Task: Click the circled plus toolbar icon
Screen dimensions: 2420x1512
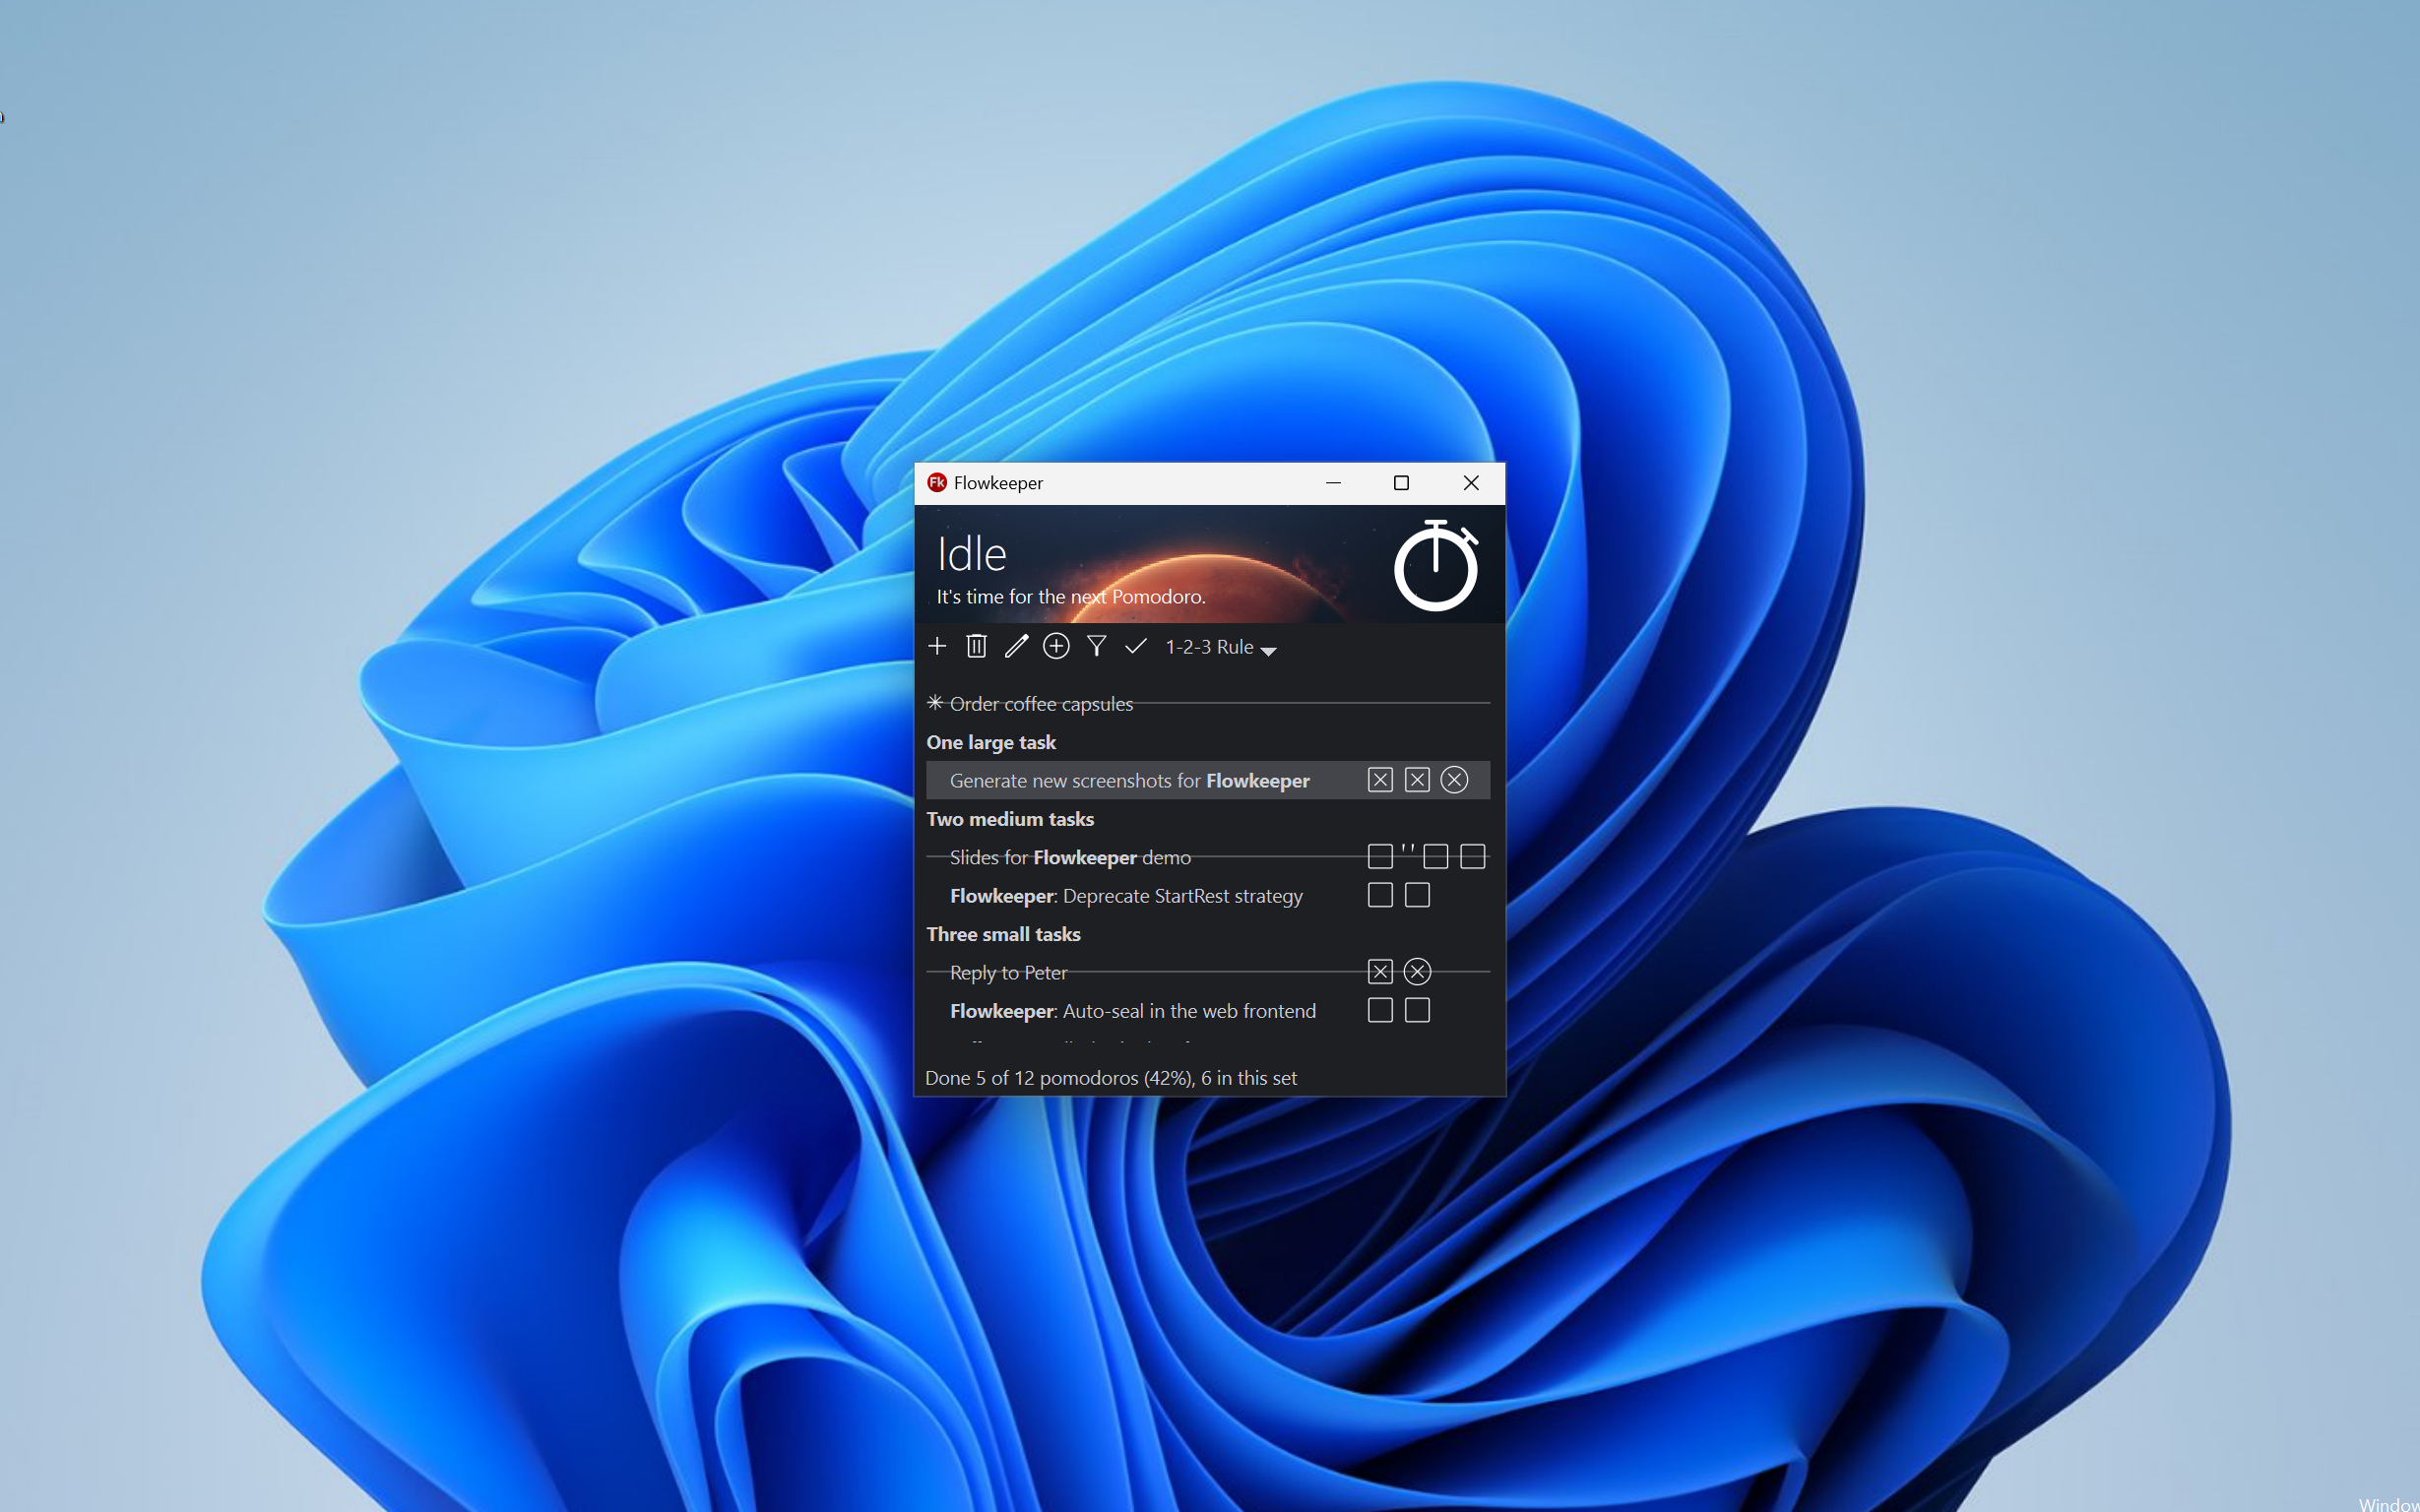Action: 1056,646
